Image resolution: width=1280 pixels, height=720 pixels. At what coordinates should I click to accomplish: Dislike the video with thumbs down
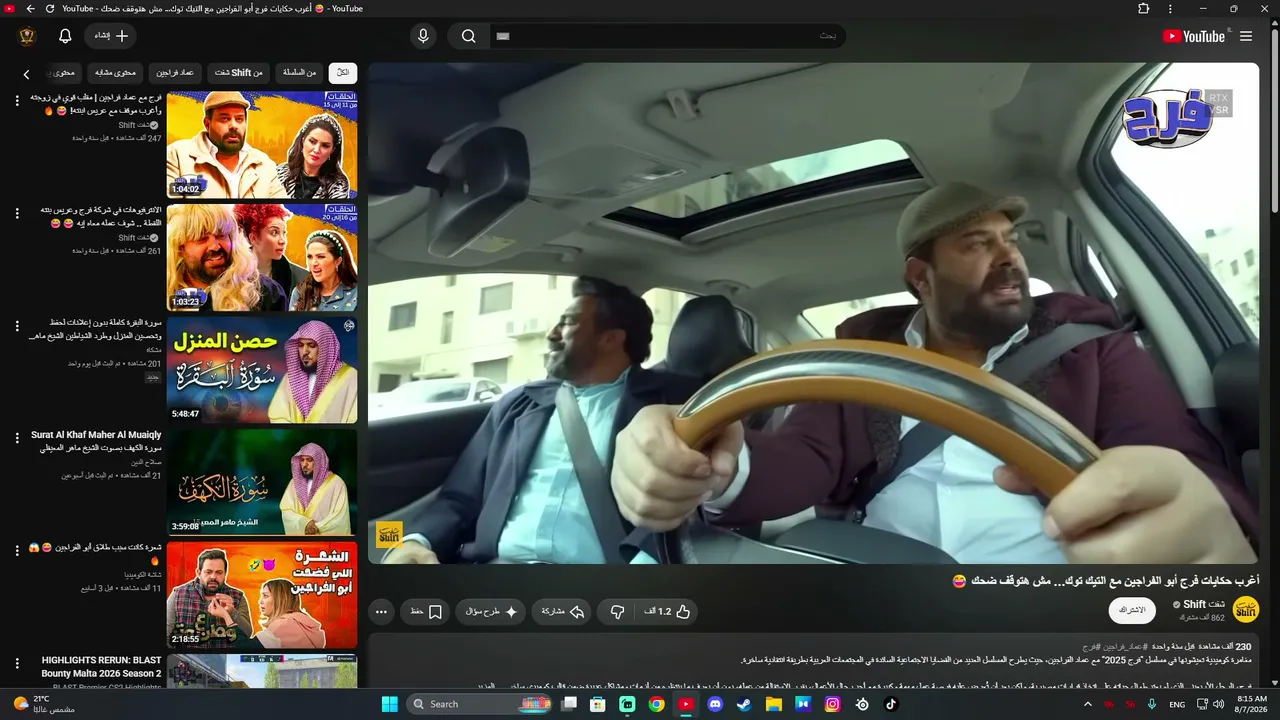coord(618,611)
